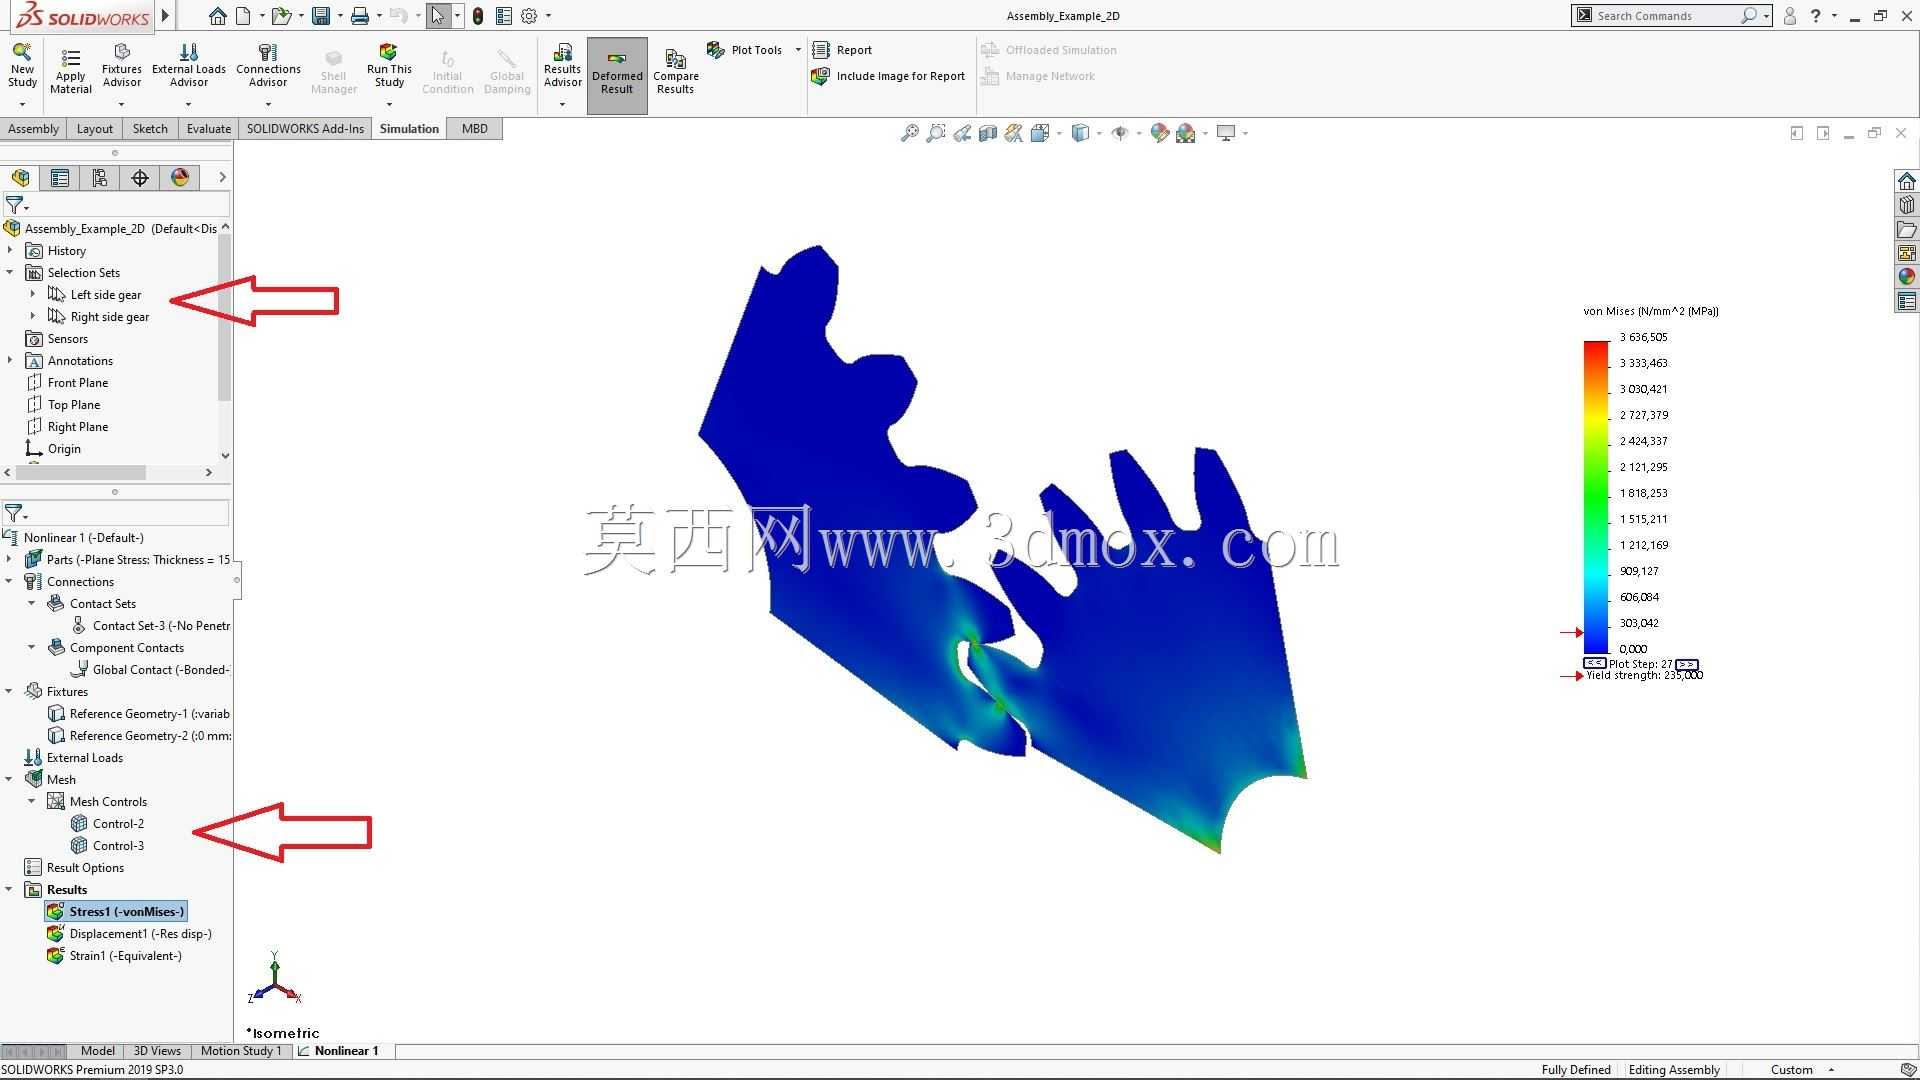Collapse the Mesh Controls node
This screenshot has height=1080, width=1920.
[x=32, y=801]
